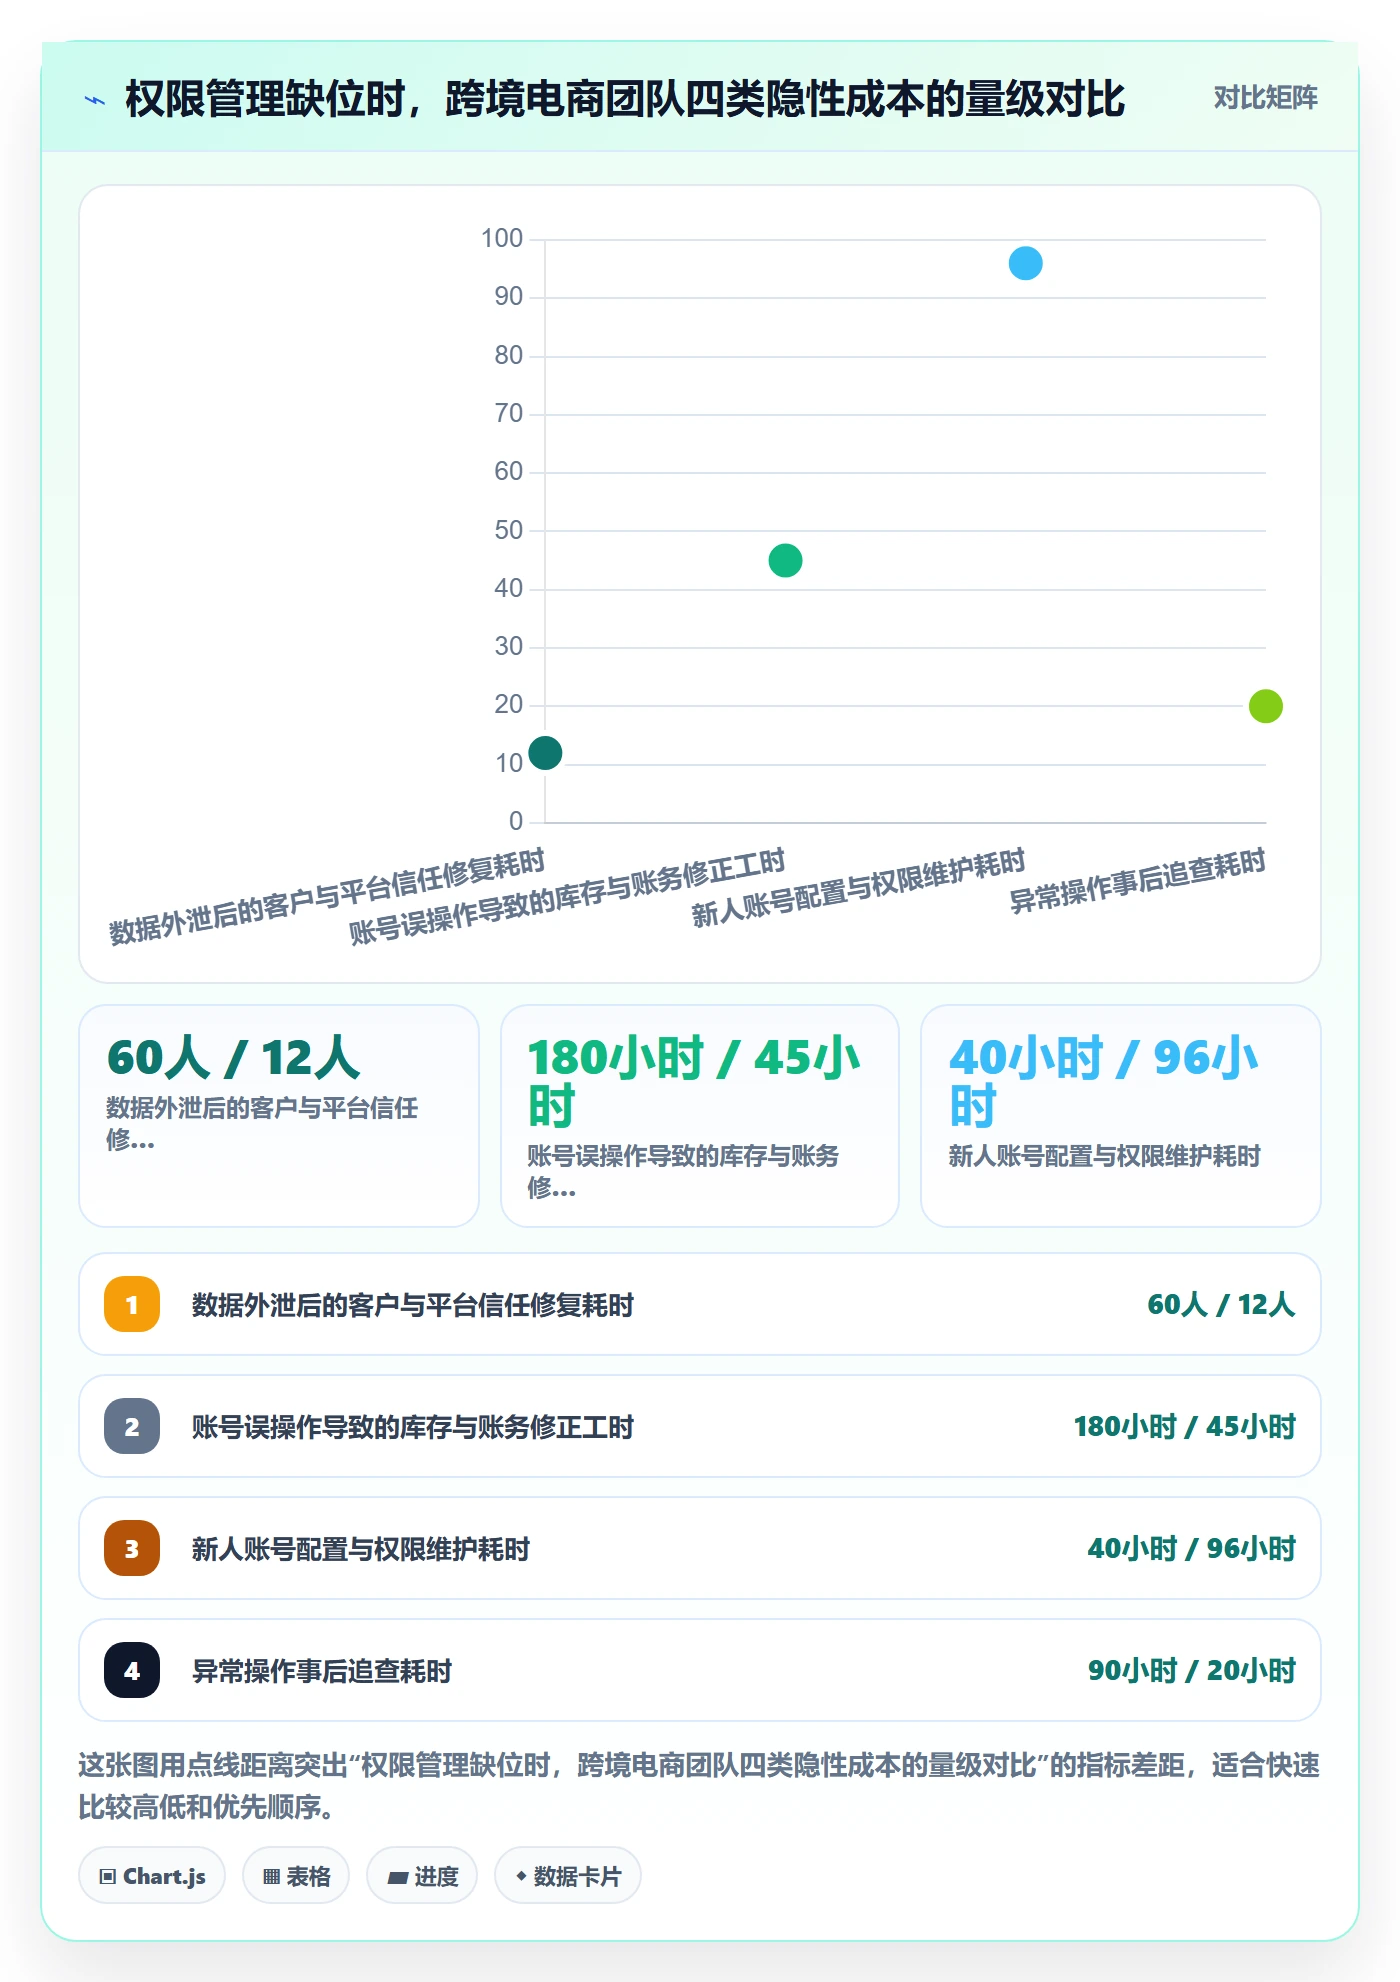Image resolution: width=1400 pixels, height=1982 pixels.
Task: Click the gray rank 2 badge
Action: click(132, 1426)
